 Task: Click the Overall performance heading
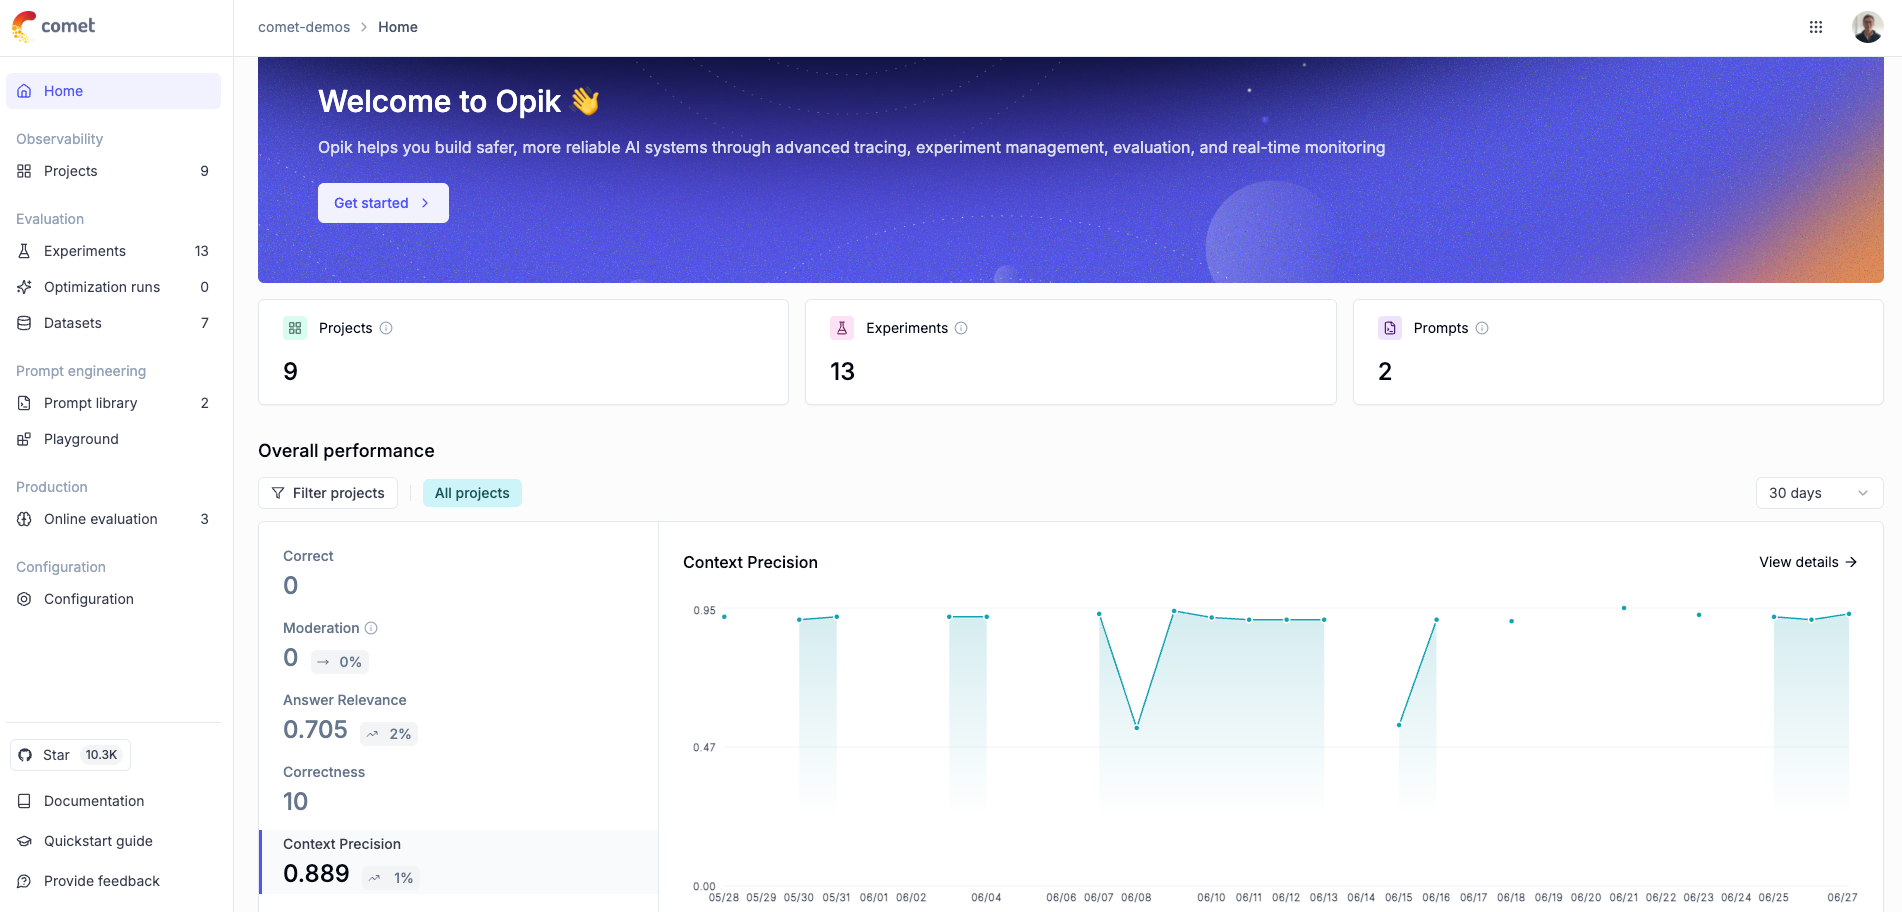pyautogui.click(x=346, y=451)
